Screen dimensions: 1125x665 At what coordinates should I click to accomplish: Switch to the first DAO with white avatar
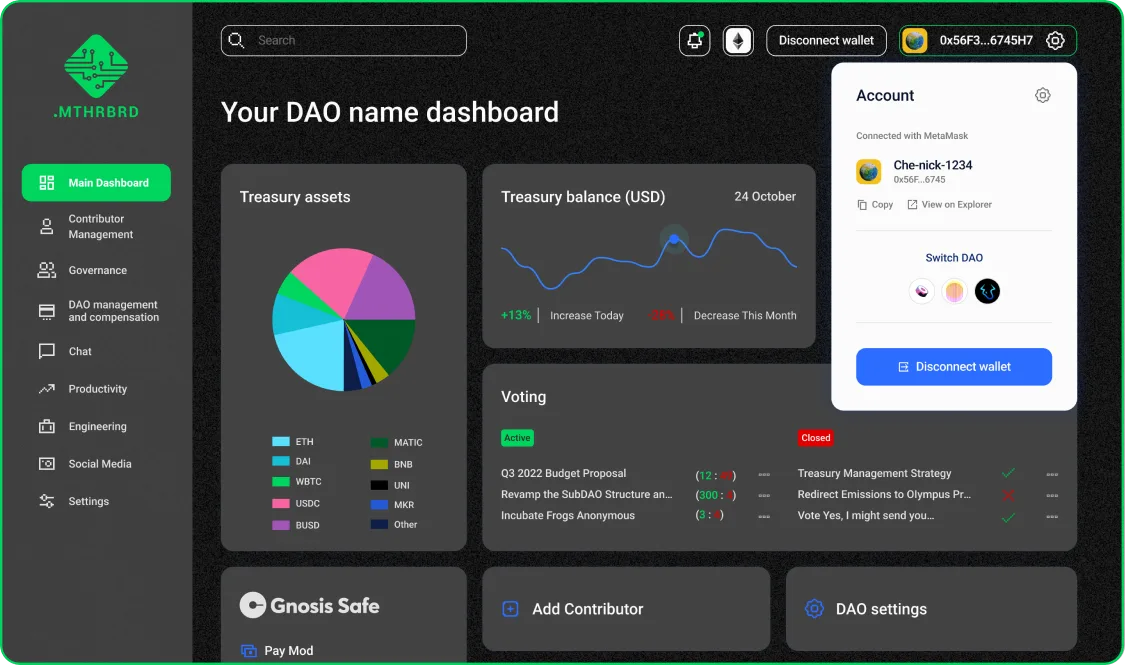click(x=921, y=291)
